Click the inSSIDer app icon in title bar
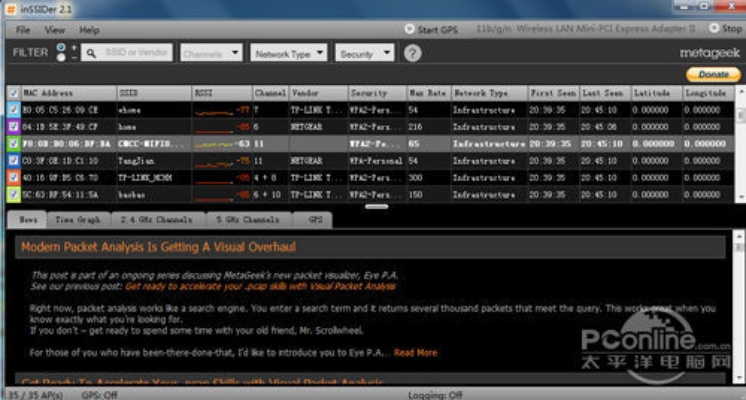The width and height of the screenshot is (746, 400). click(10, 9)
